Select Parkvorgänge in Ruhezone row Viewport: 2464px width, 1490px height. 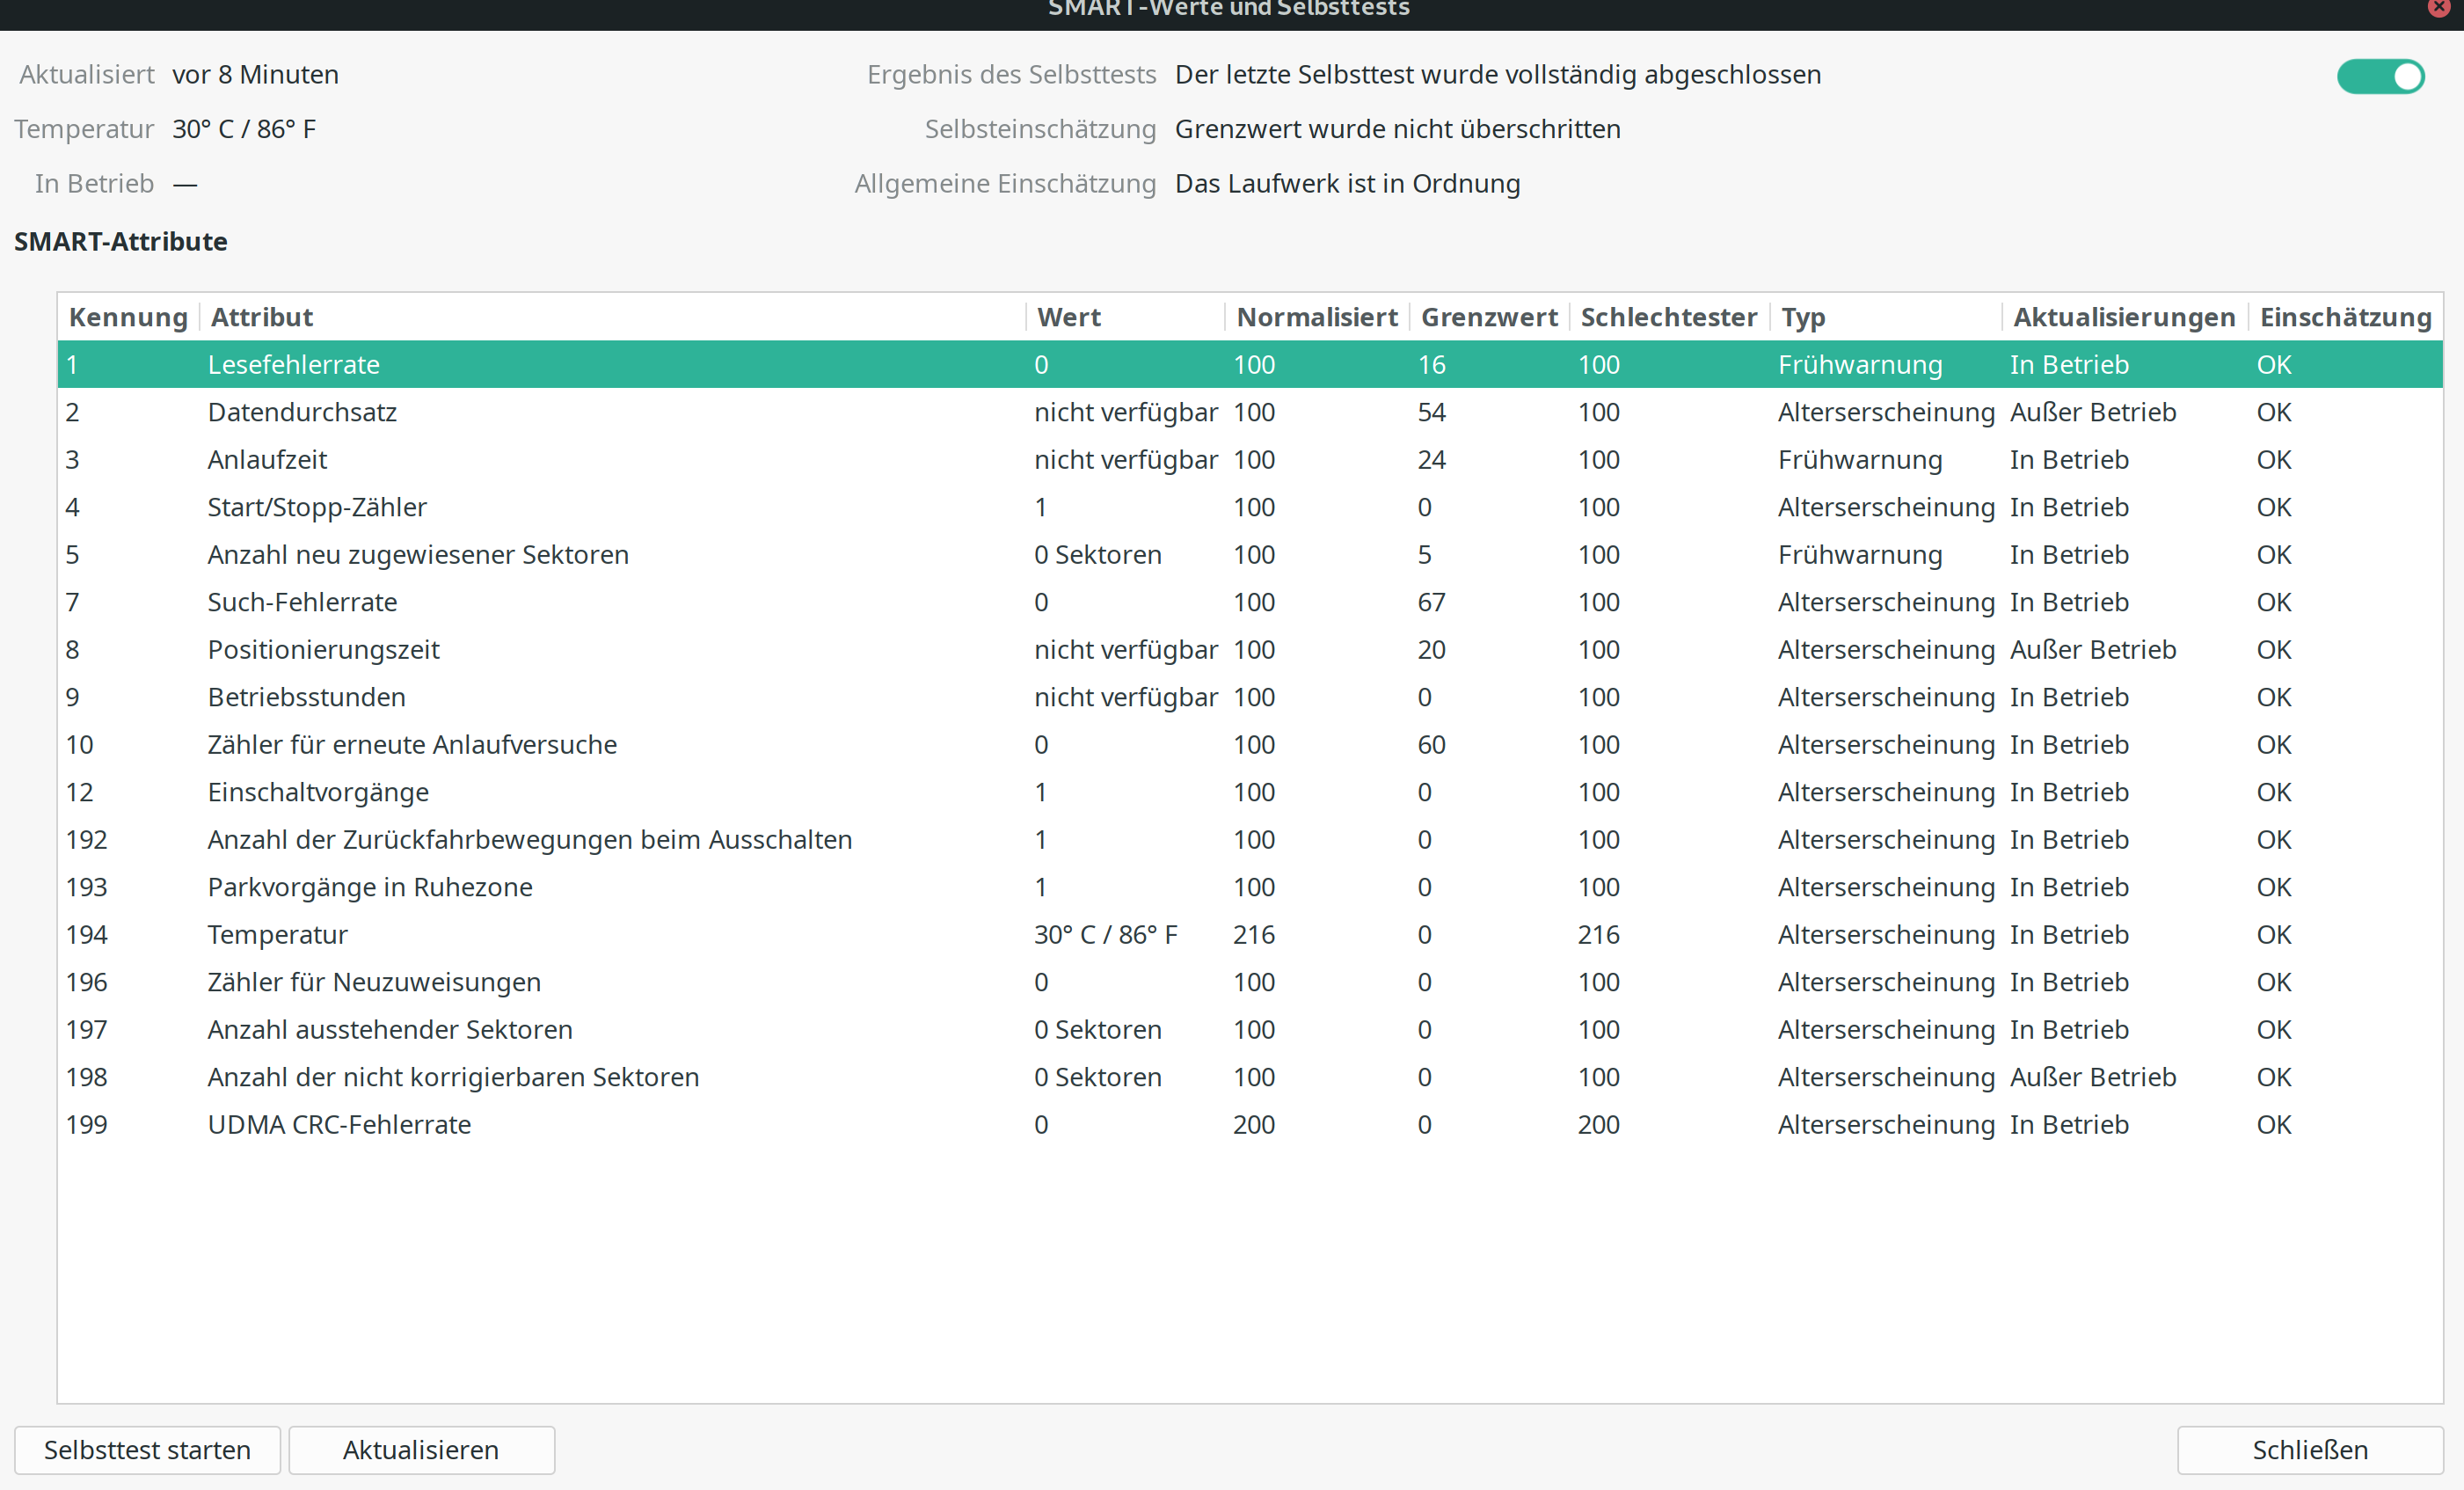(370, 887)
